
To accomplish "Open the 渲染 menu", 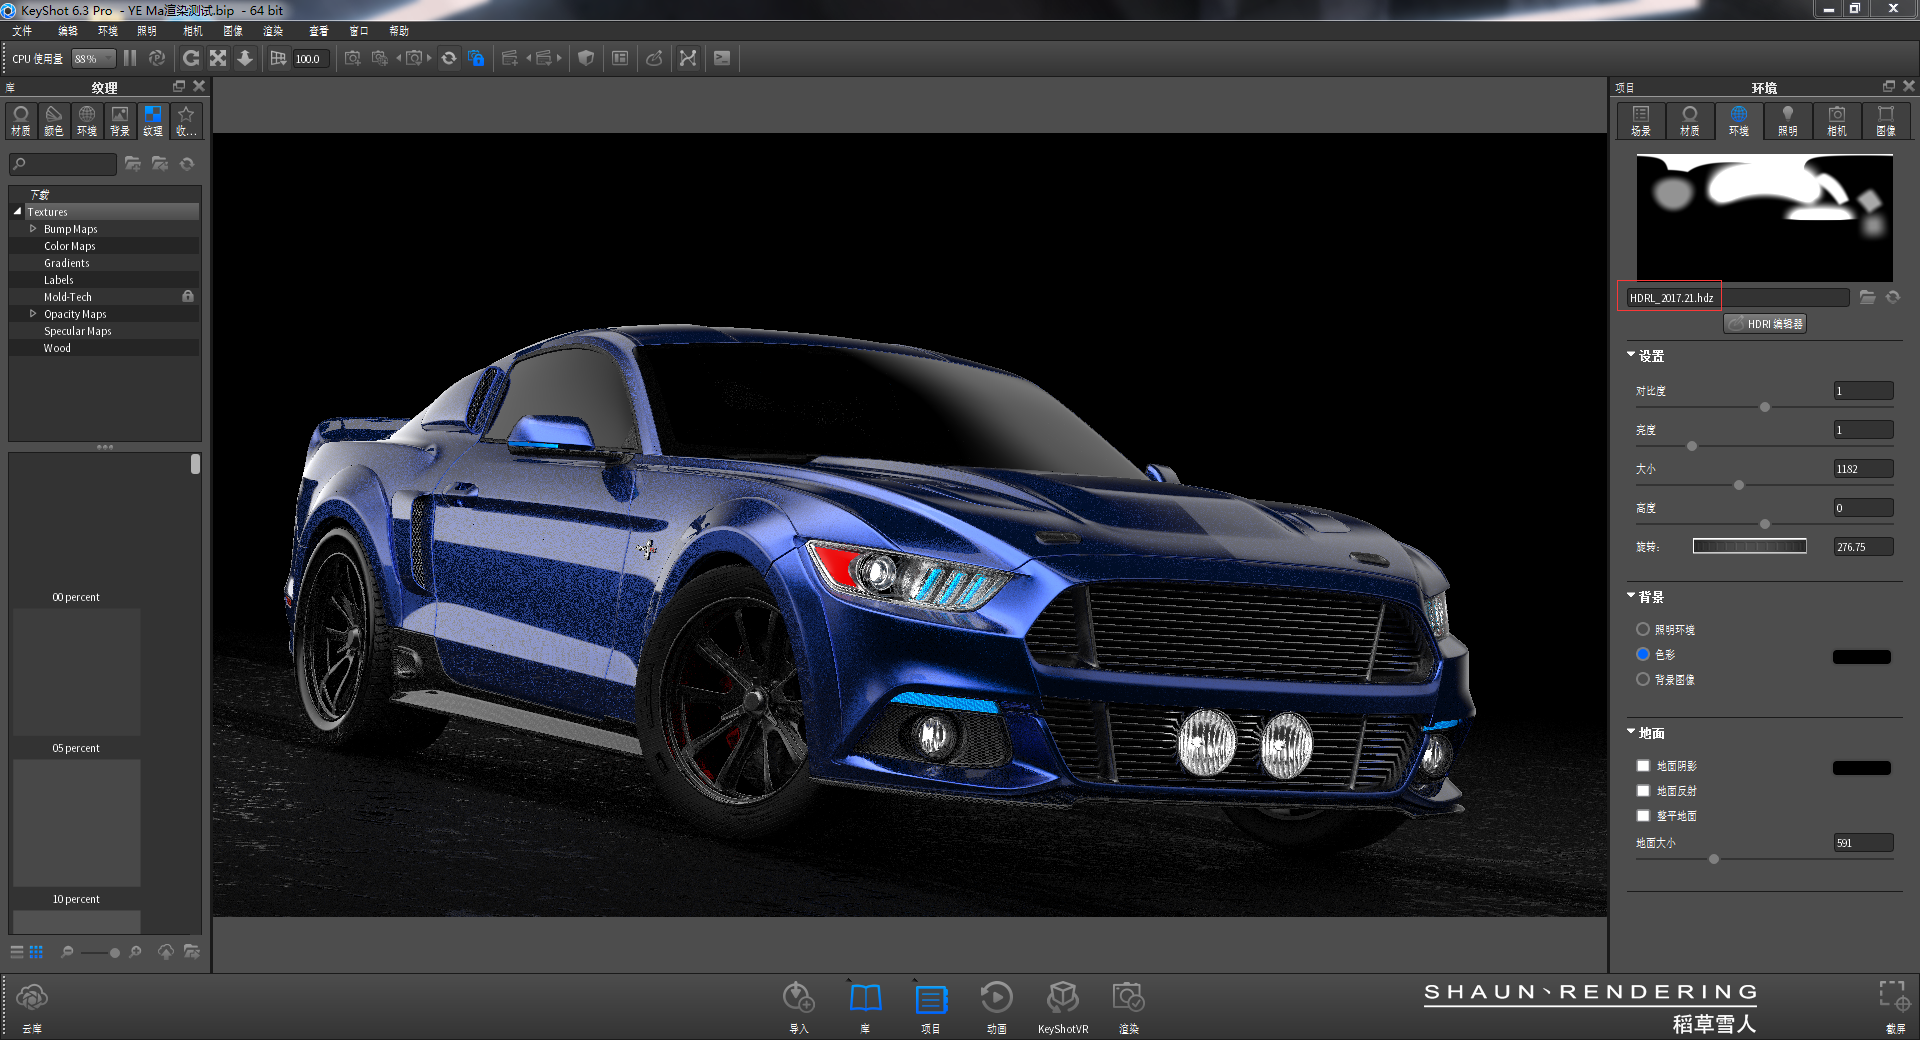I will click(x=272, y=31).
